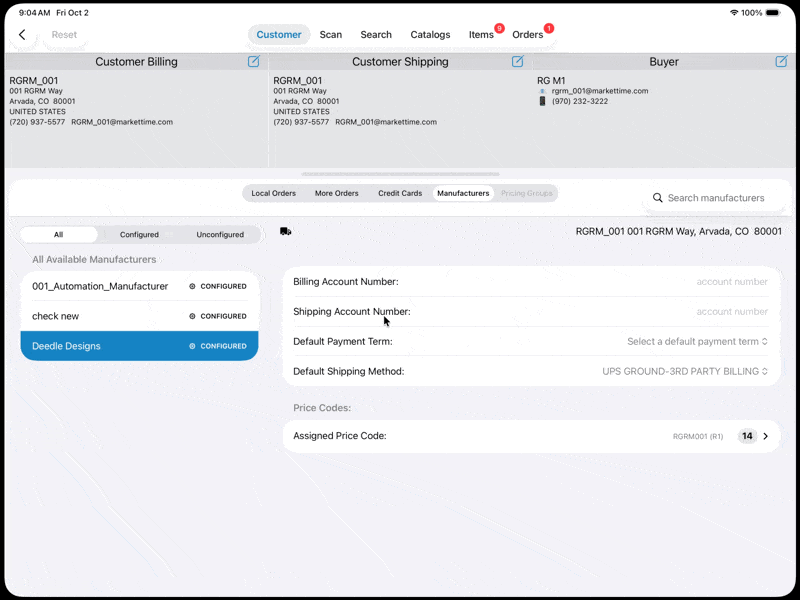Expand Assigned Price Code chevron
800x600 pixels.
[765, 436]
